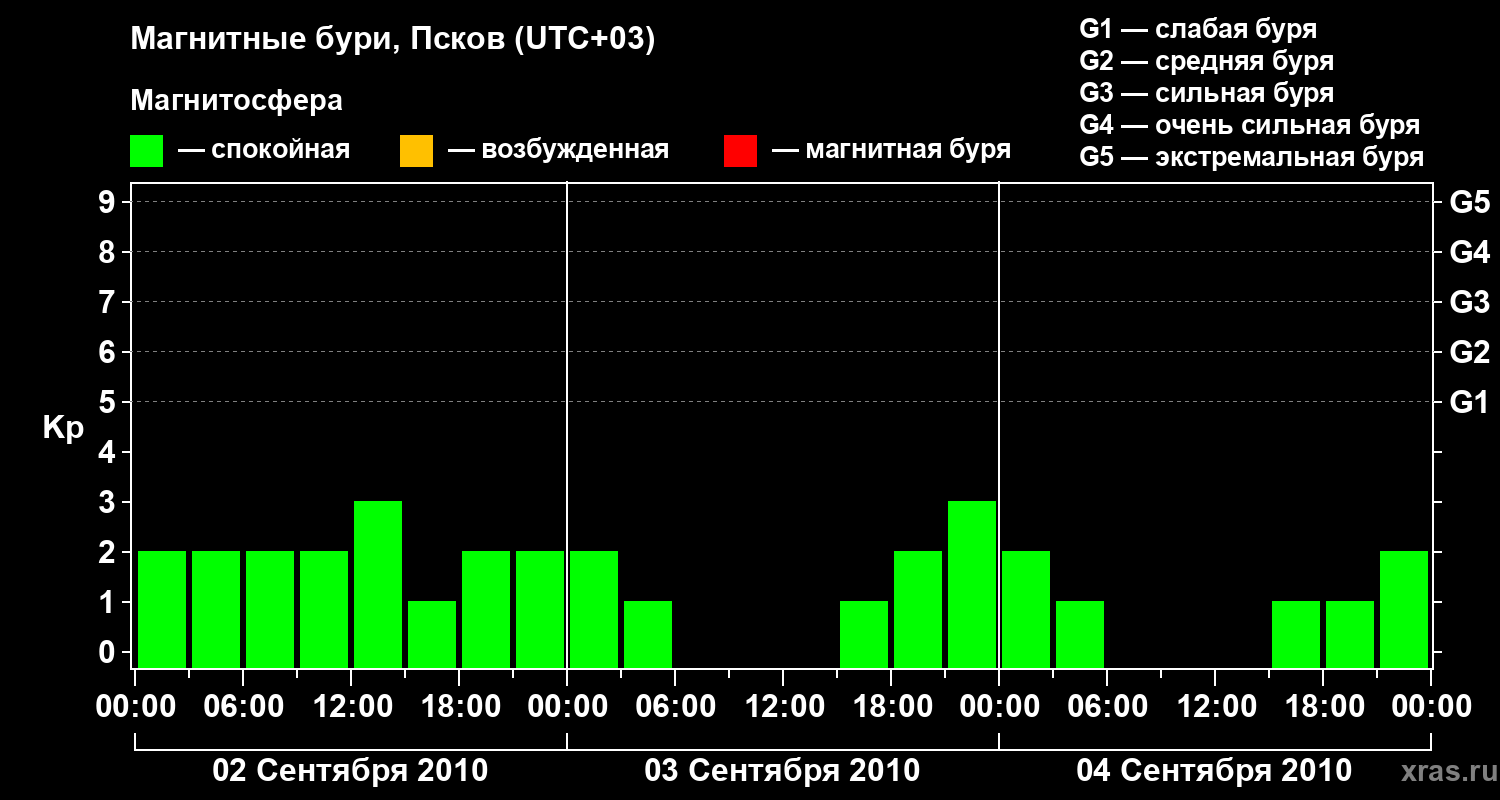Click the '— магнитная буря' legend label

891,151
